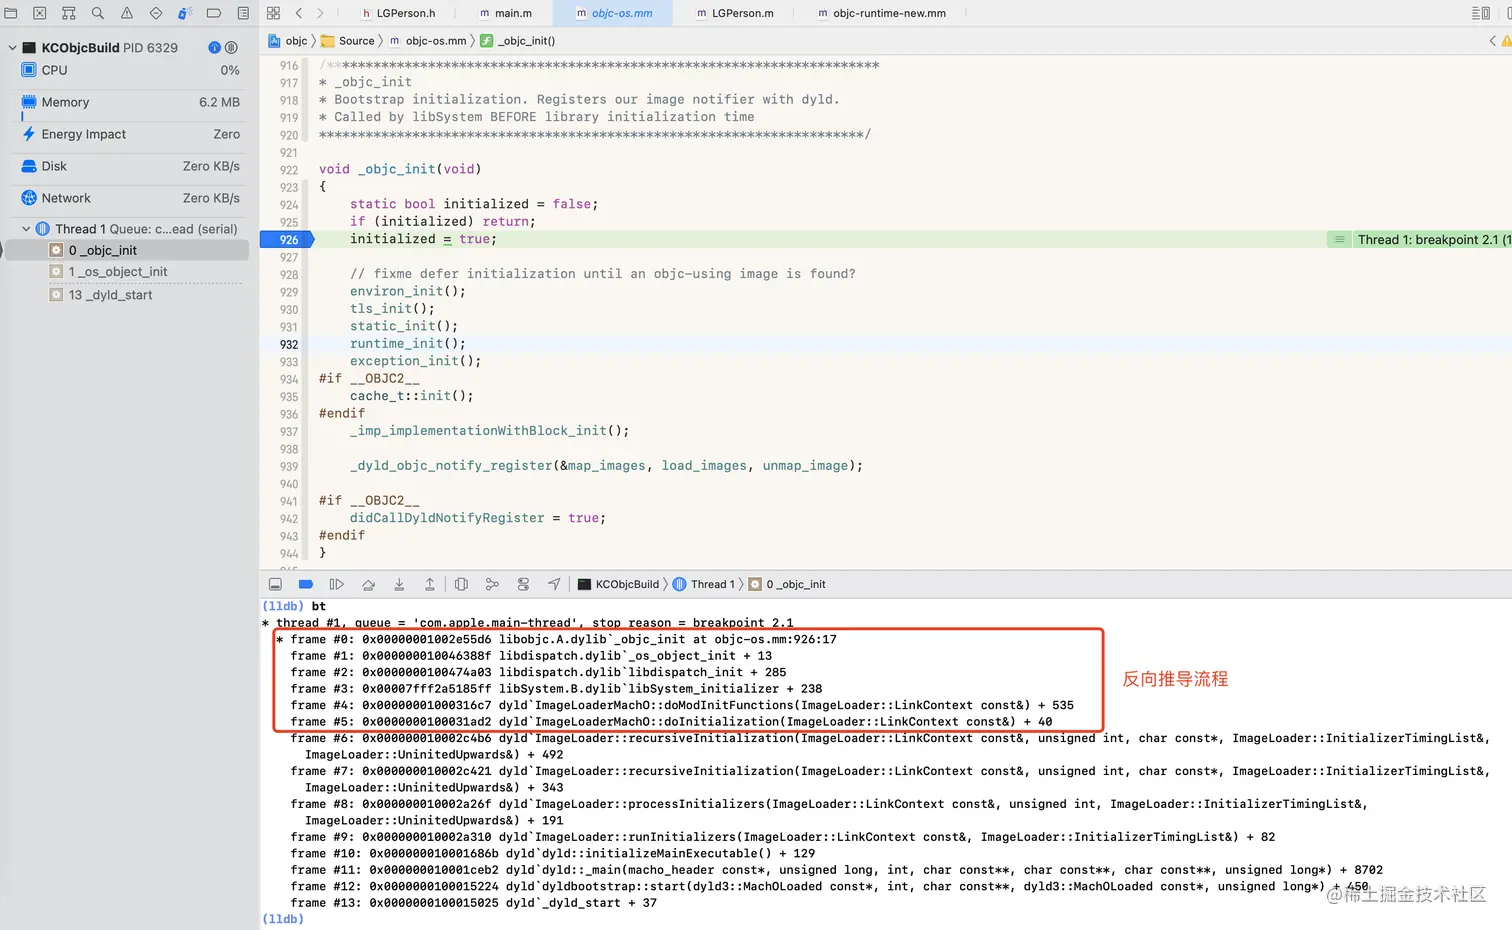Open the Thread 1 debug bar breadcrumb
Image resolution: width=1512 pixels, height=930 pixels.
coord(704,584)
